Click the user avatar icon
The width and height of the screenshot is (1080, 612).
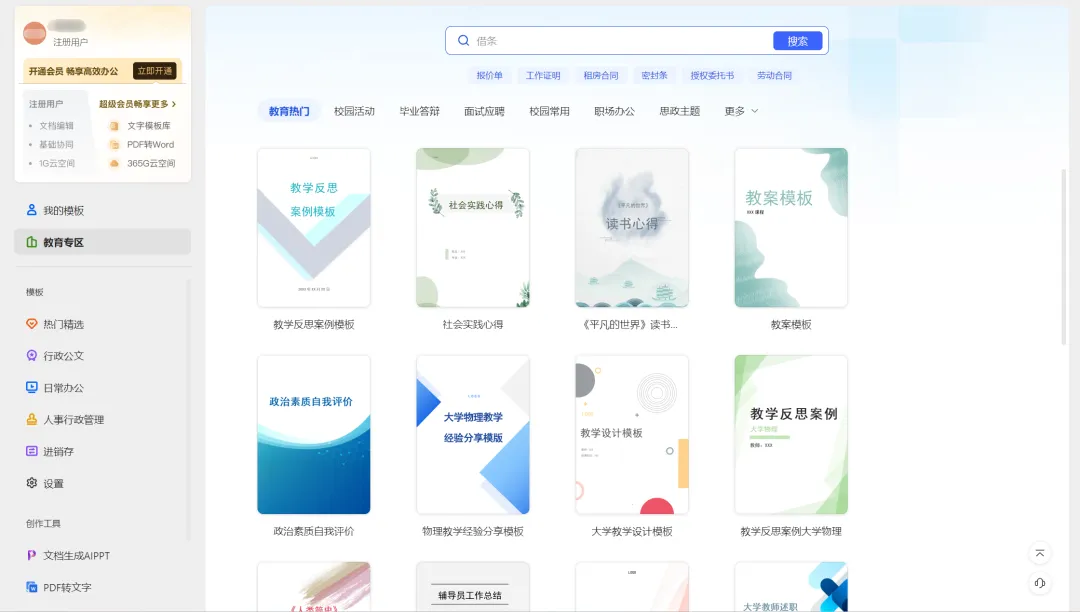click(34, 32)
